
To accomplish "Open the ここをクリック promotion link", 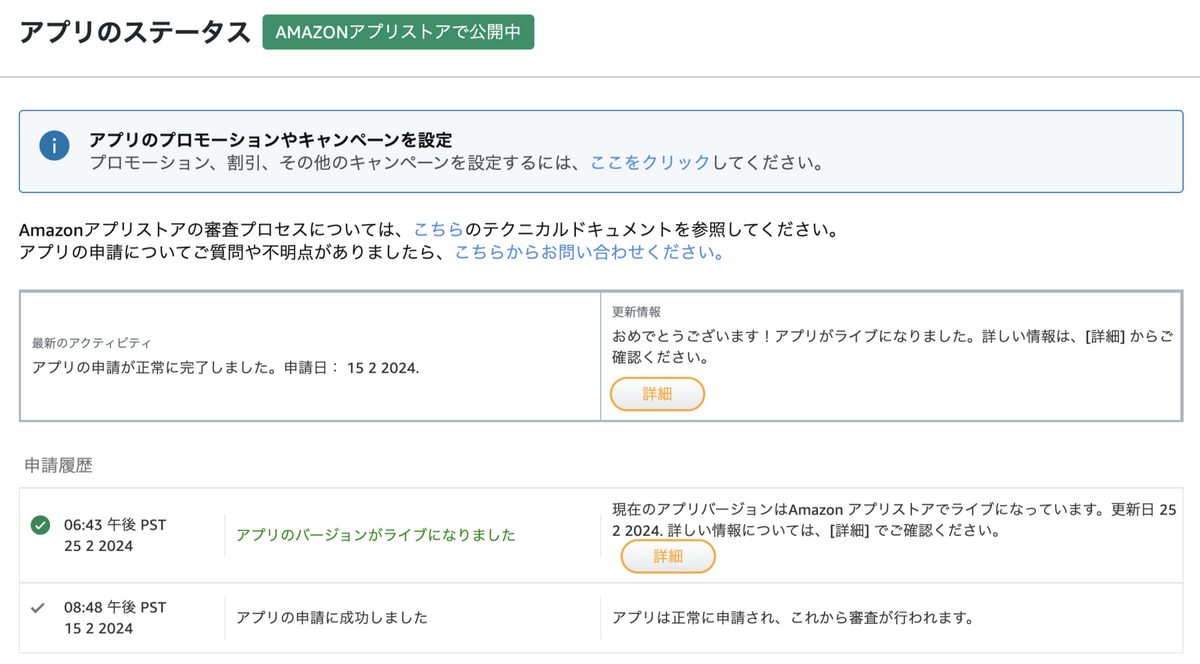I will (650, 163).
